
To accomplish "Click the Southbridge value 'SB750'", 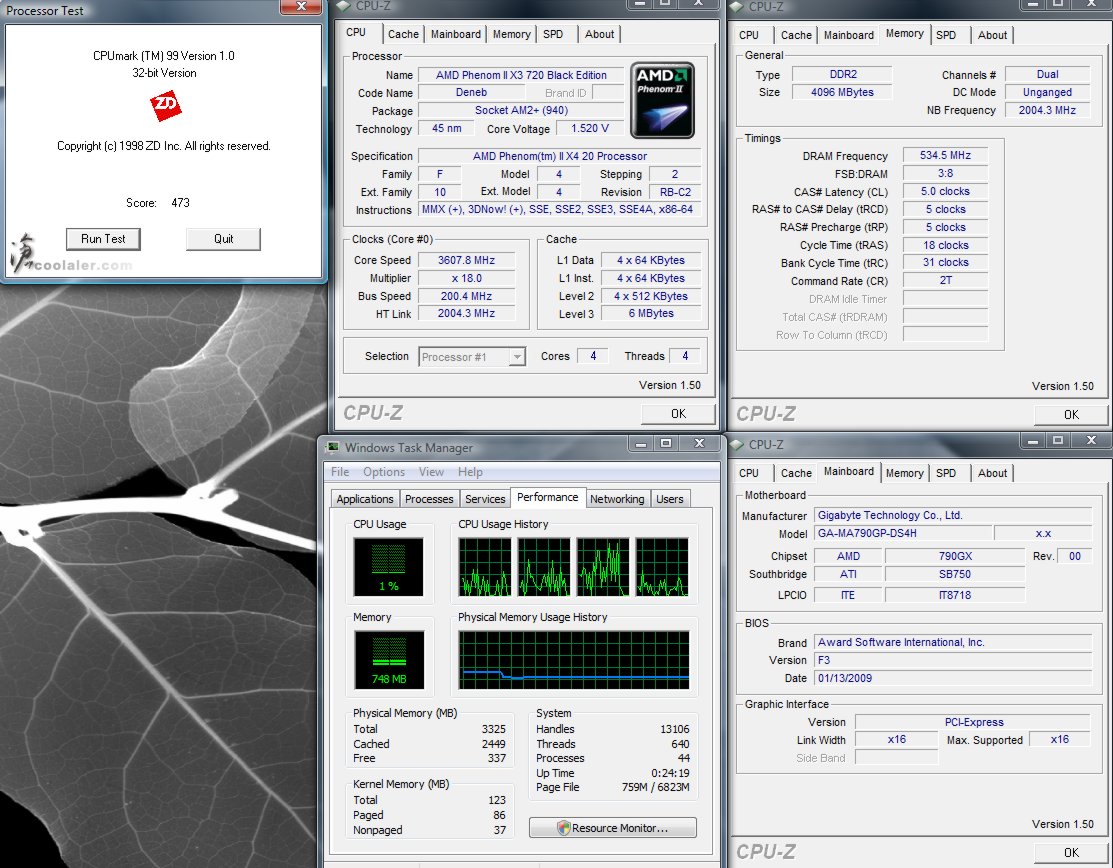I will pyautogui.click(x=955, y=574).
